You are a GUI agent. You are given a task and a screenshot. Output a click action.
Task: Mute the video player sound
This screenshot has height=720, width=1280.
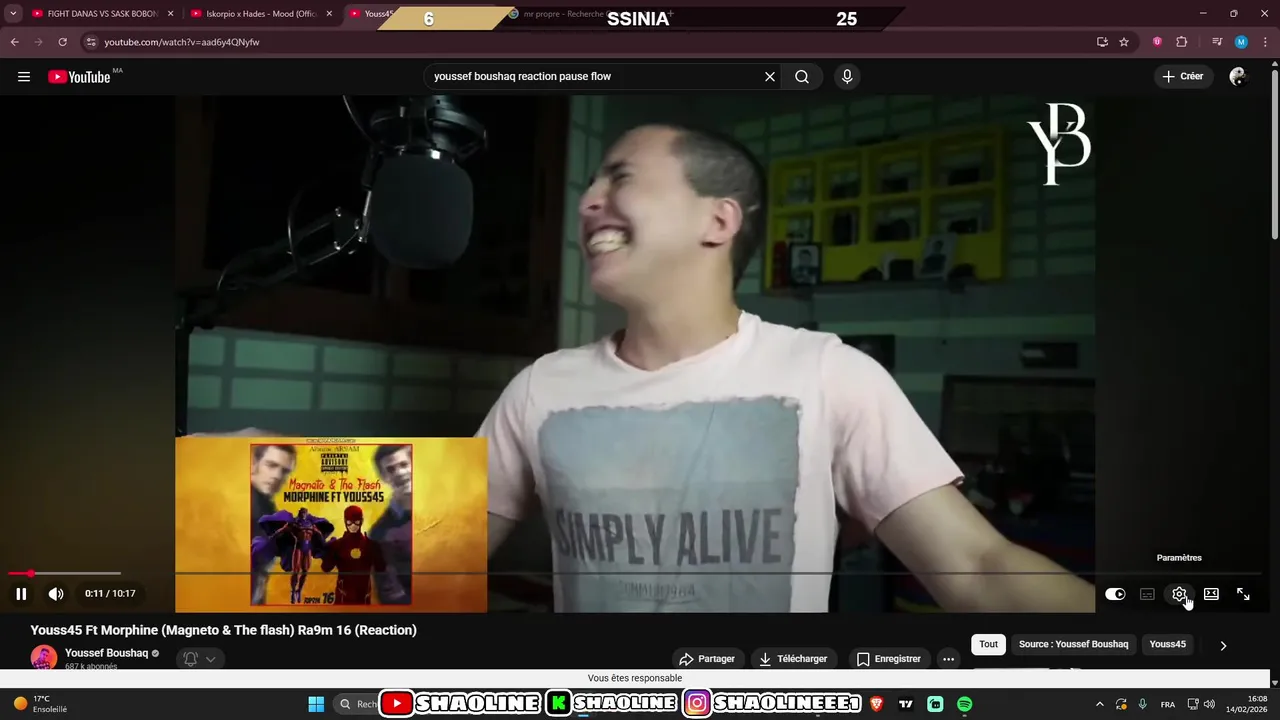[x=56, y=594]
